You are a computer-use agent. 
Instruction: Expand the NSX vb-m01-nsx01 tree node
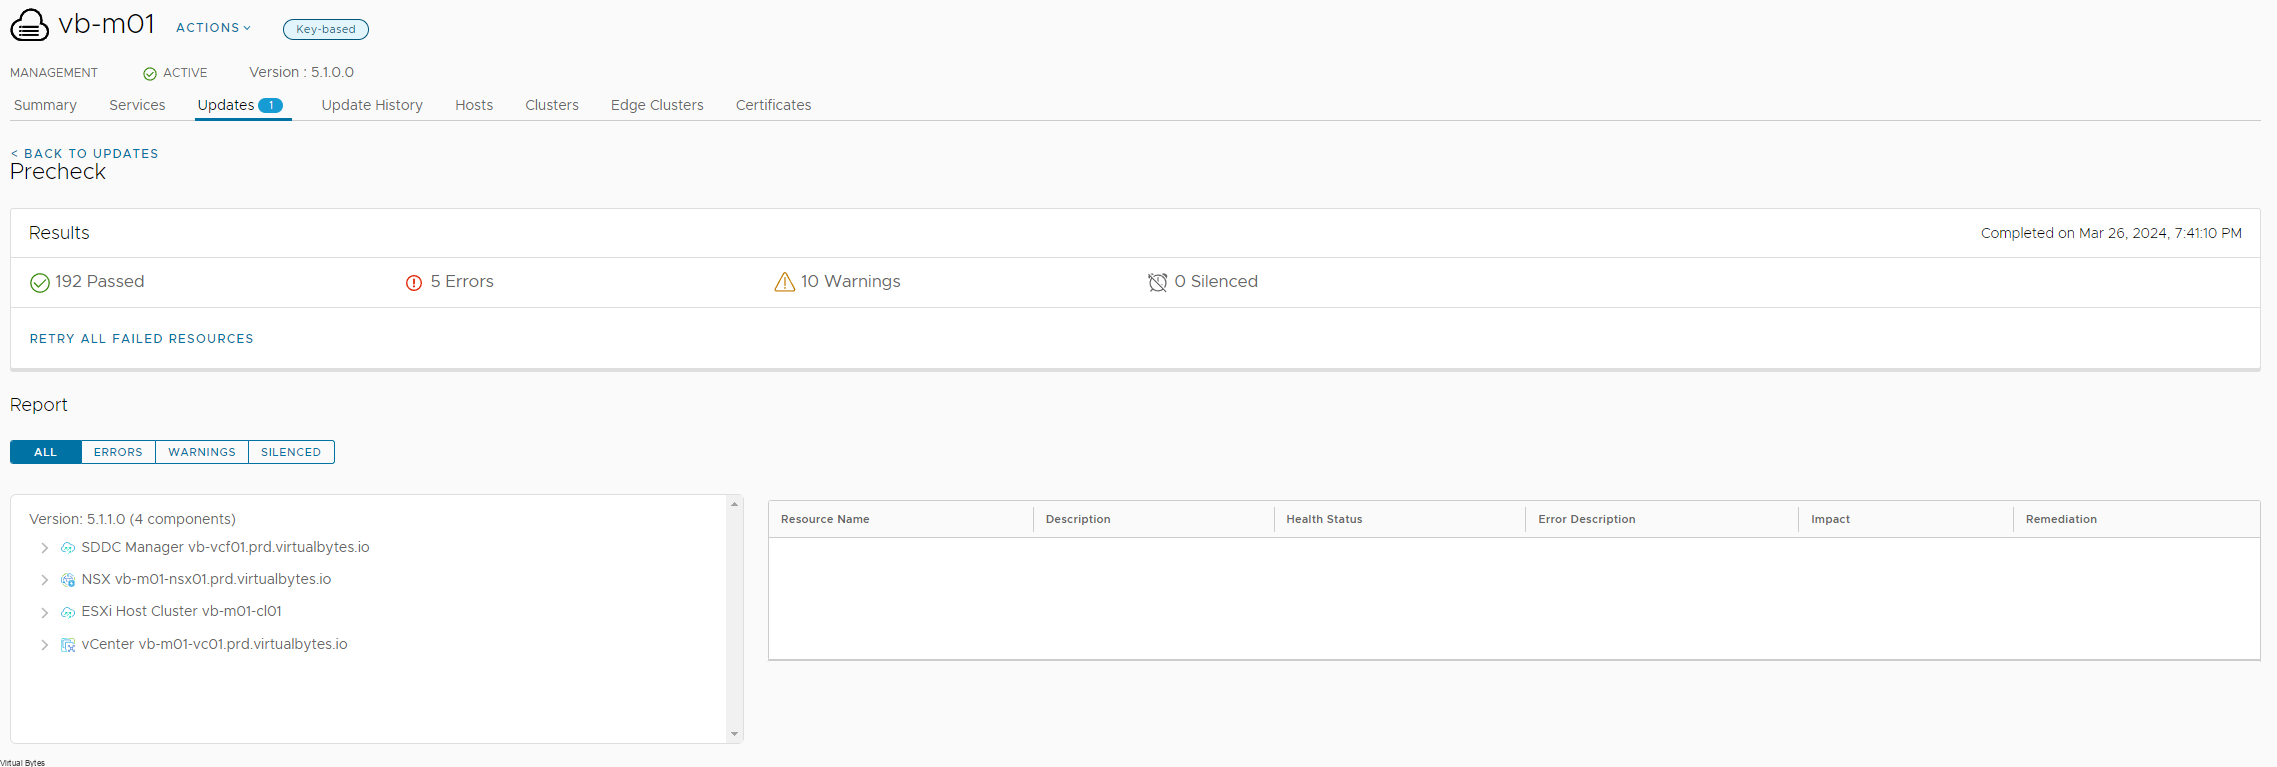point(44,580)
